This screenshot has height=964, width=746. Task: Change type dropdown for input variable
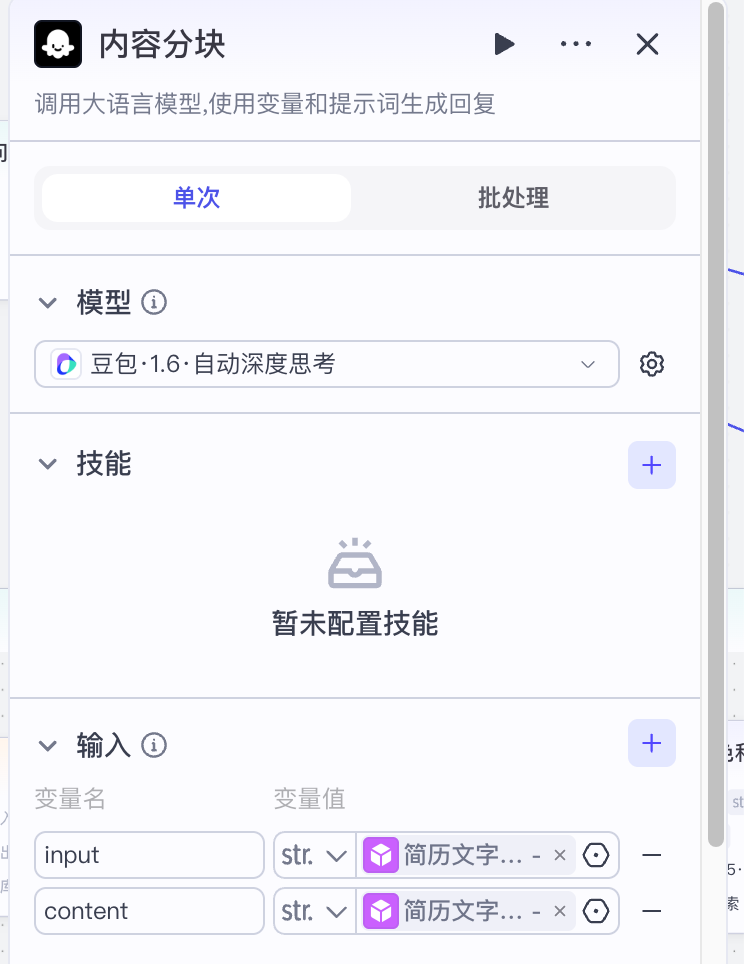tap(314, 855)
